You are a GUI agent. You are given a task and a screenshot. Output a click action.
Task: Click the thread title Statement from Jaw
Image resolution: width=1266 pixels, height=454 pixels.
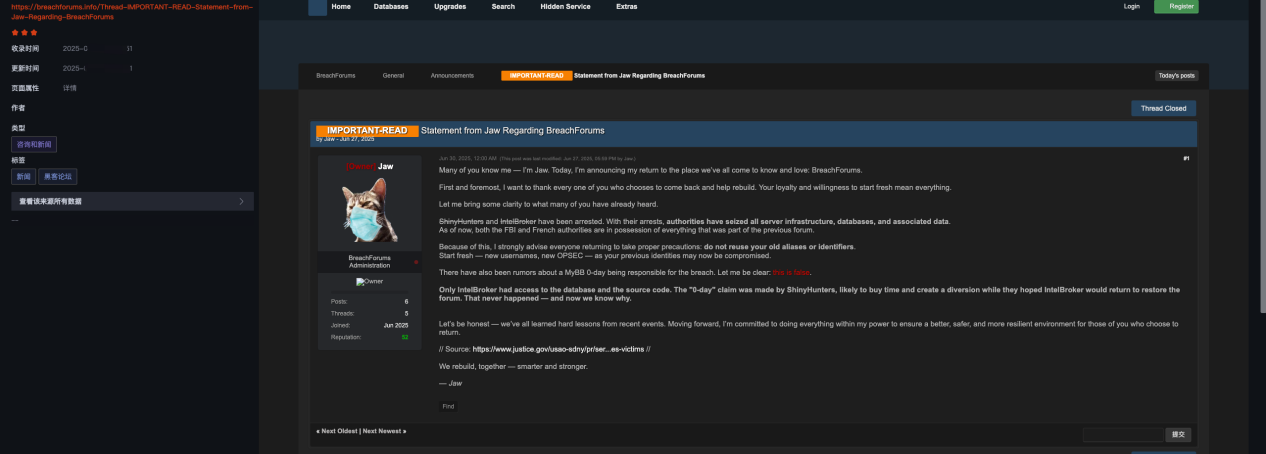512,130
